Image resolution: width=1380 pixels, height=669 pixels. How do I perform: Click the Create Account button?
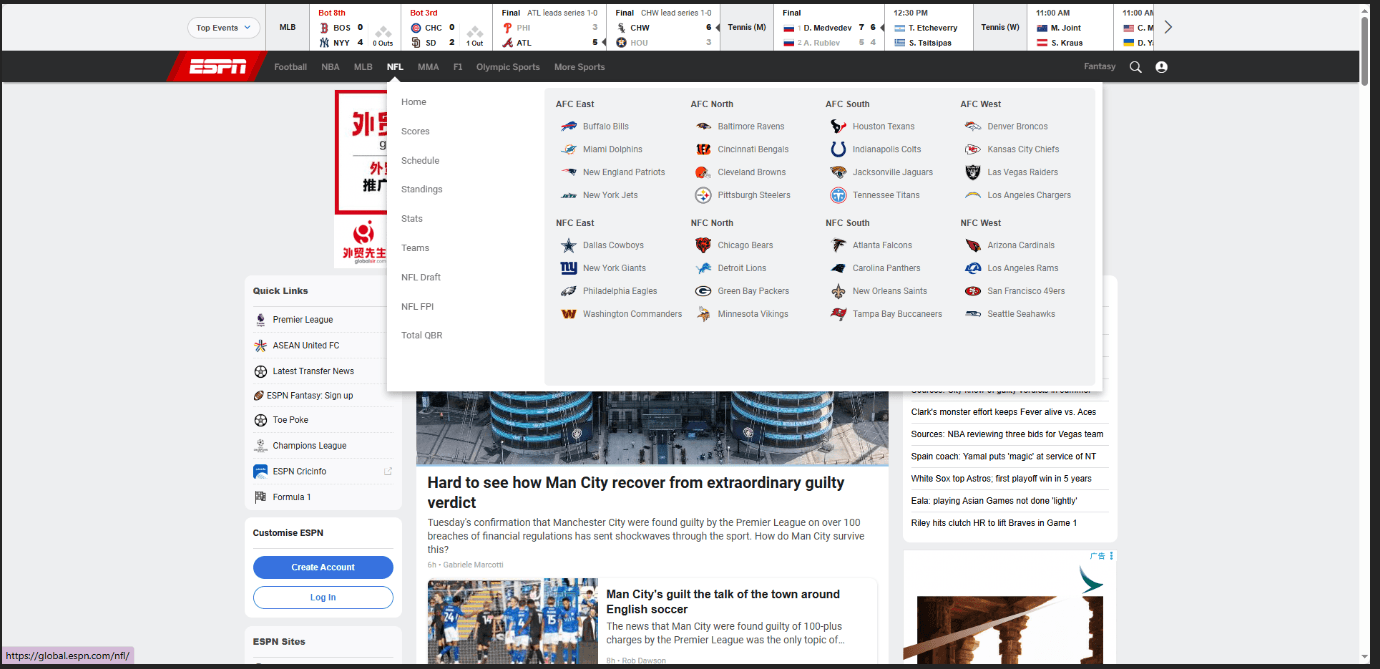tap(323, 567)
